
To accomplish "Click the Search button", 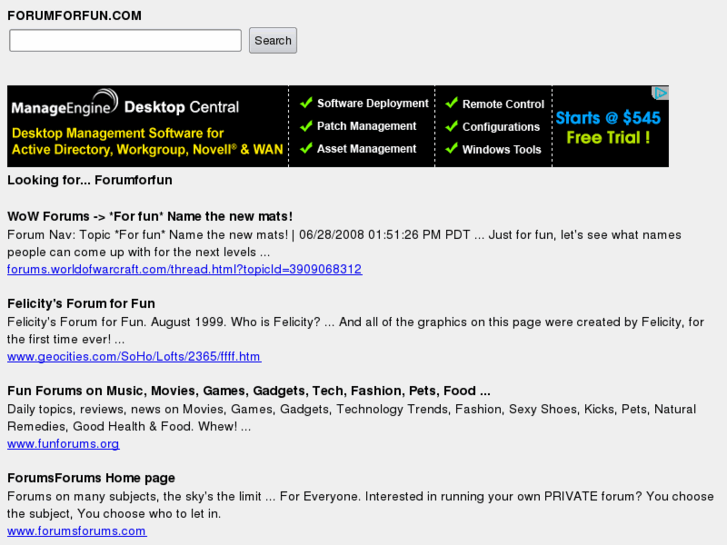I will (x=273, y=40).
